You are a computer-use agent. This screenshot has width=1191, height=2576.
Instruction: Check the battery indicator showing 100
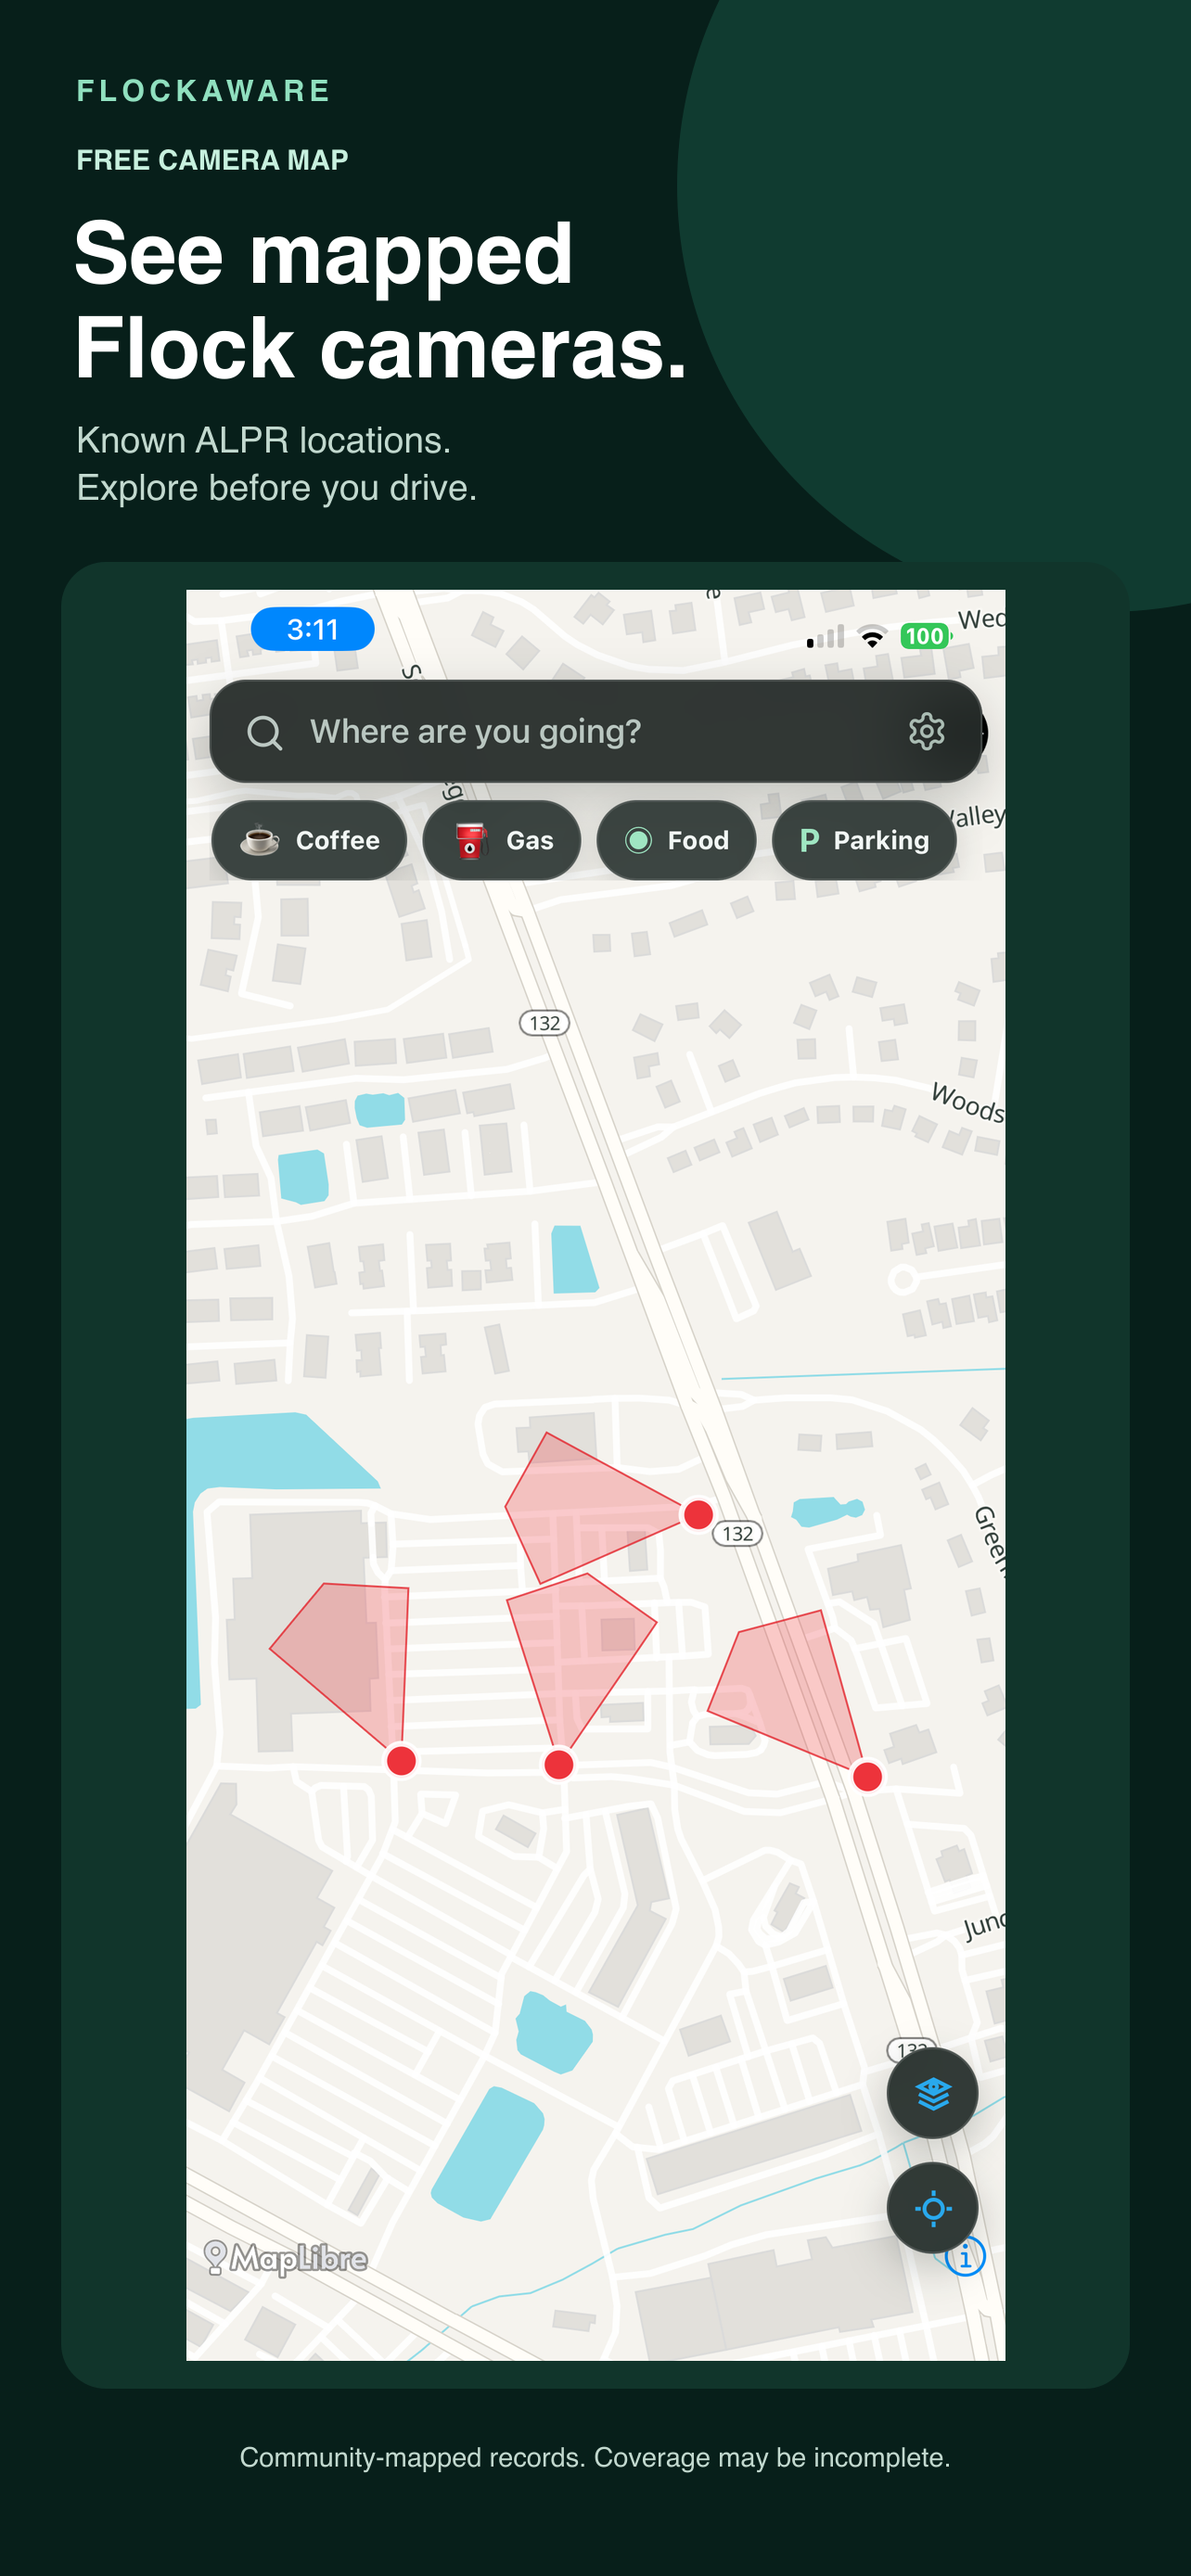tap(925, 636)
